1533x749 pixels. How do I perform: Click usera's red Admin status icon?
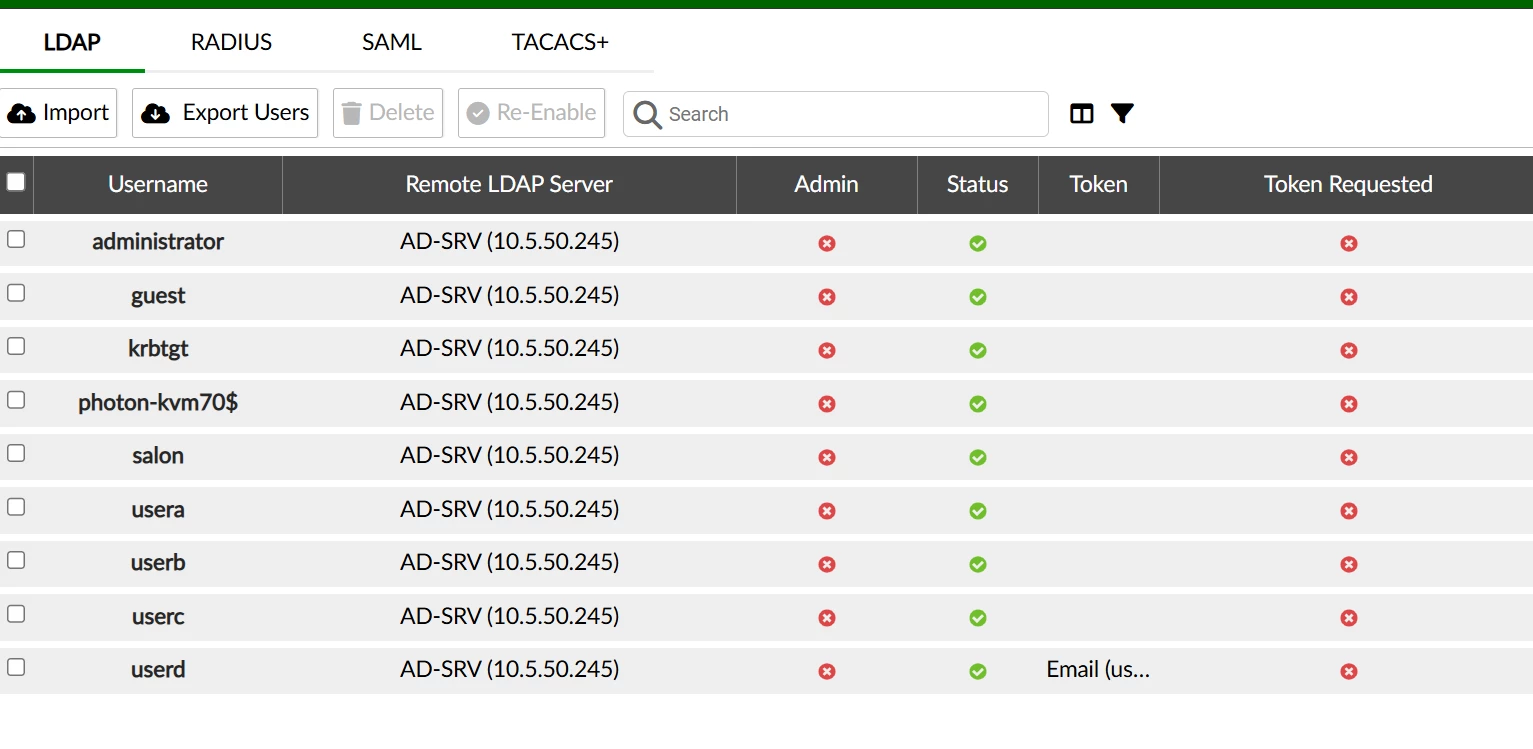pos(826,511)
